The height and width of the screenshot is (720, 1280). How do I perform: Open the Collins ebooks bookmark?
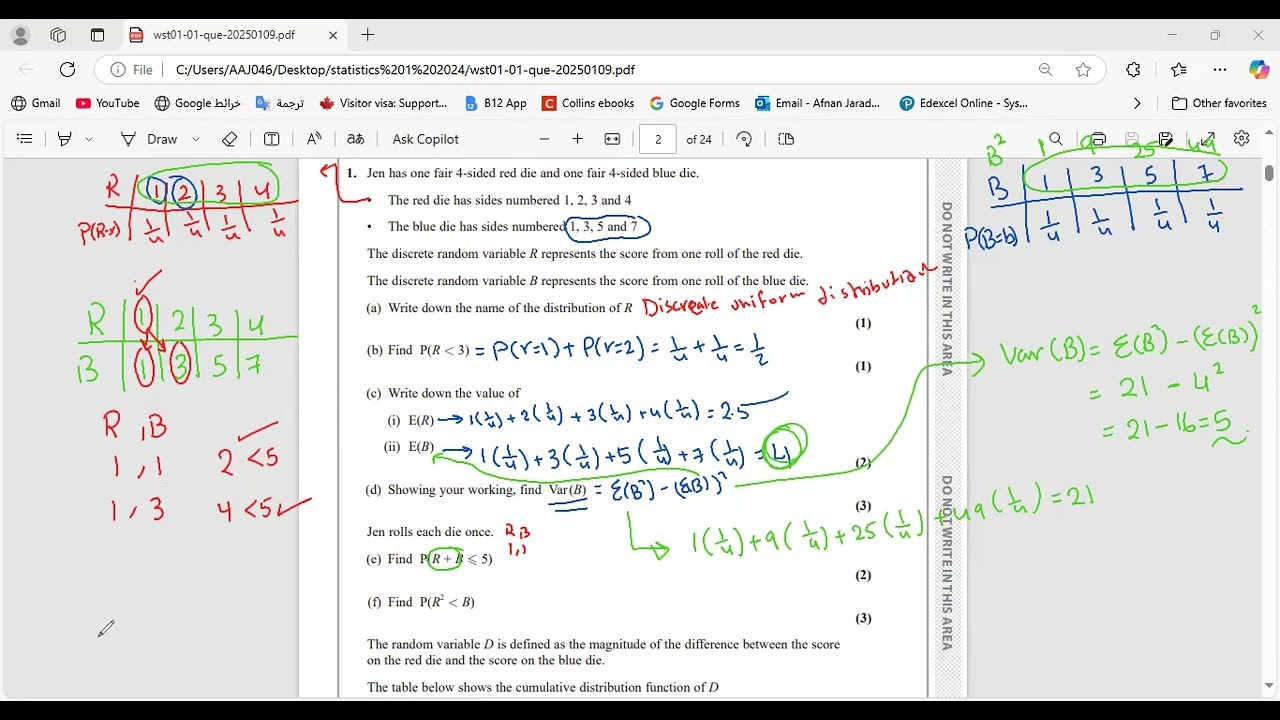coord(588,103)
